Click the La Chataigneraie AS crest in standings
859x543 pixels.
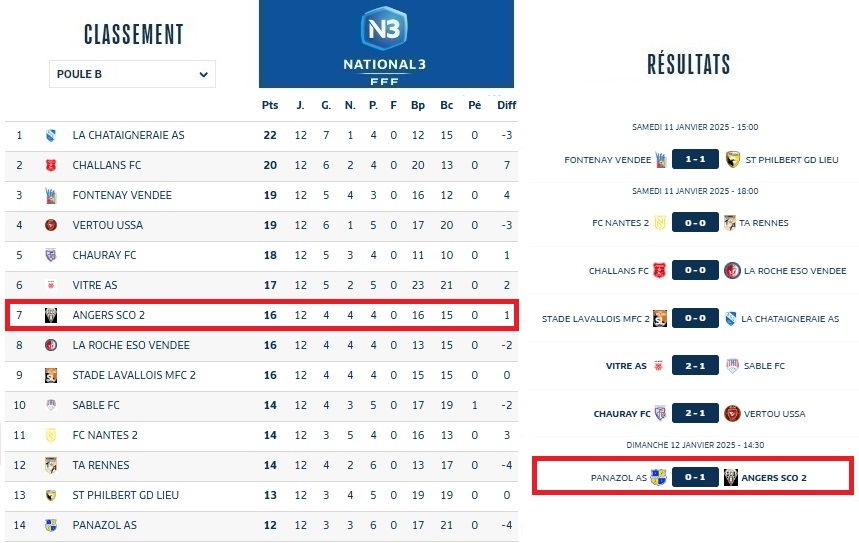(x=50, y=135)
